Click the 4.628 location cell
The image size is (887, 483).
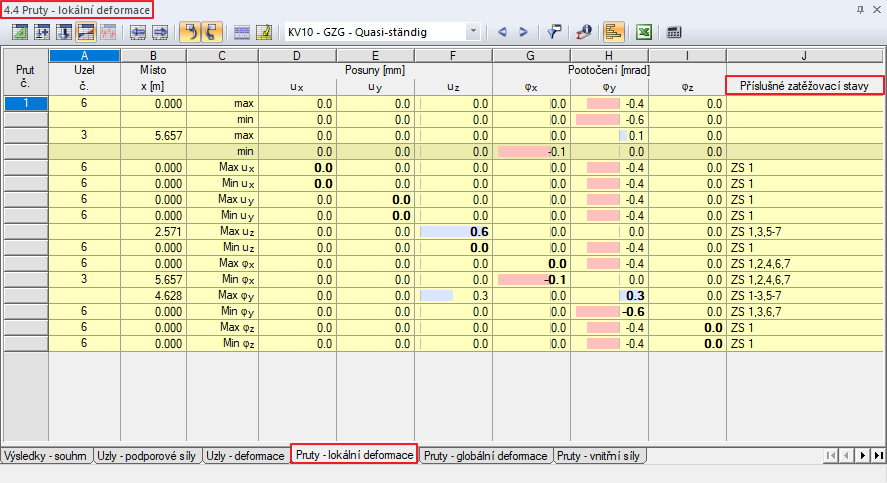pyautogui.click(x=153, y=296)
